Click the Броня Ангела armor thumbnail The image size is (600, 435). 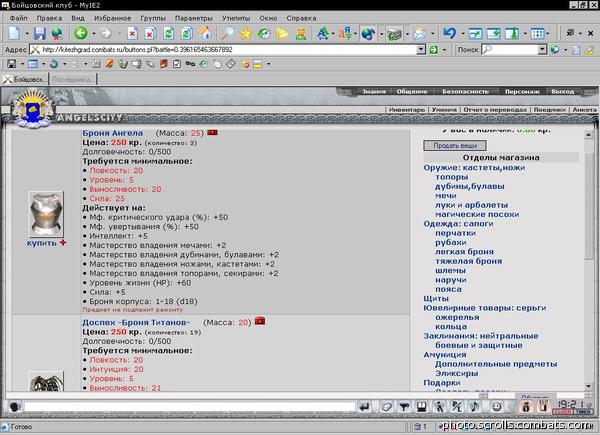click(46, 215)
